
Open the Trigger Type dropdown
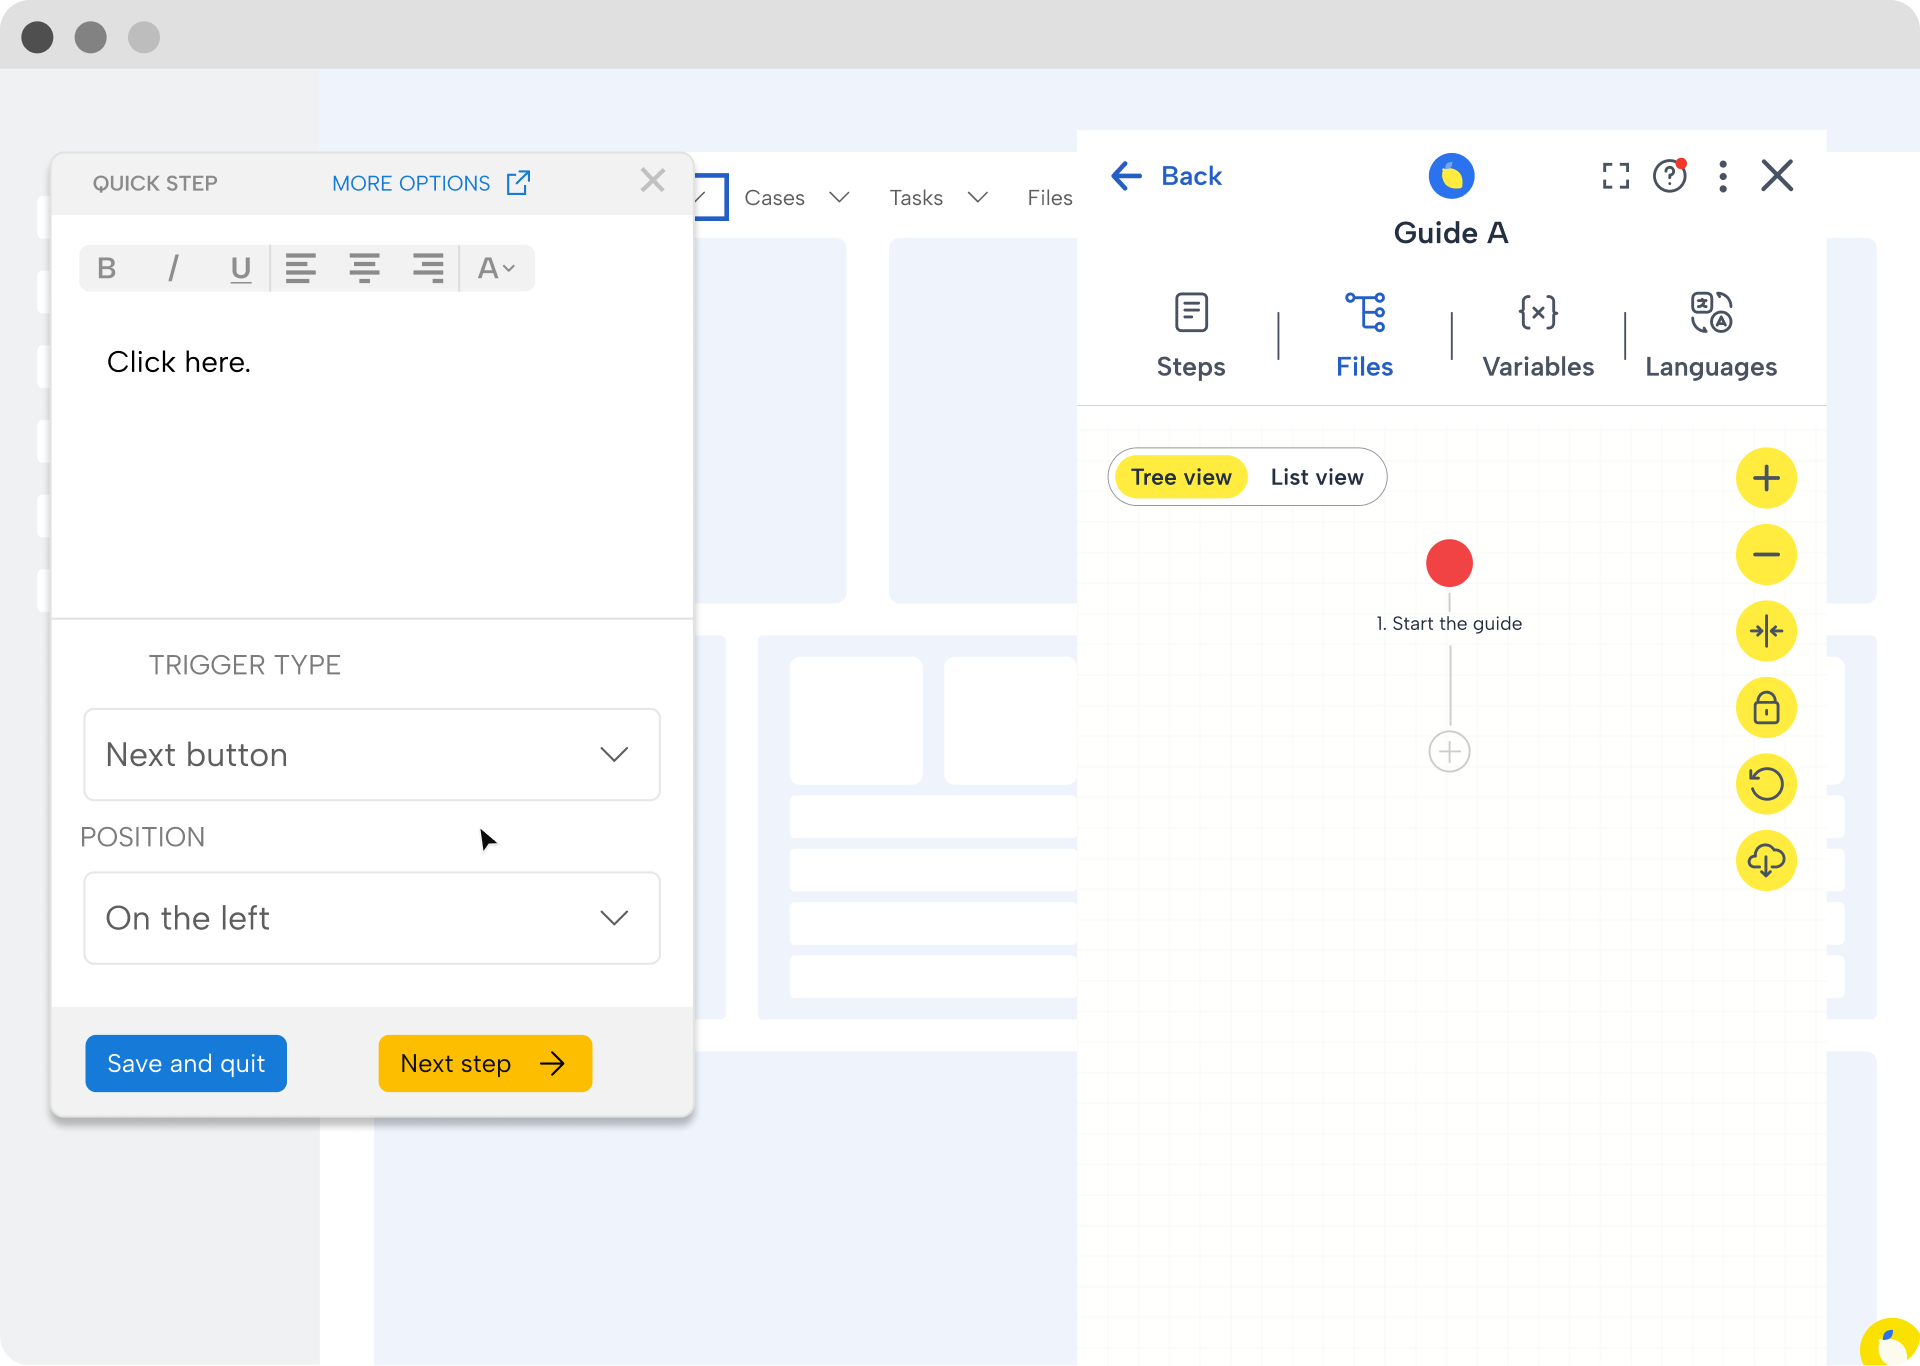(x=372, y=755)
